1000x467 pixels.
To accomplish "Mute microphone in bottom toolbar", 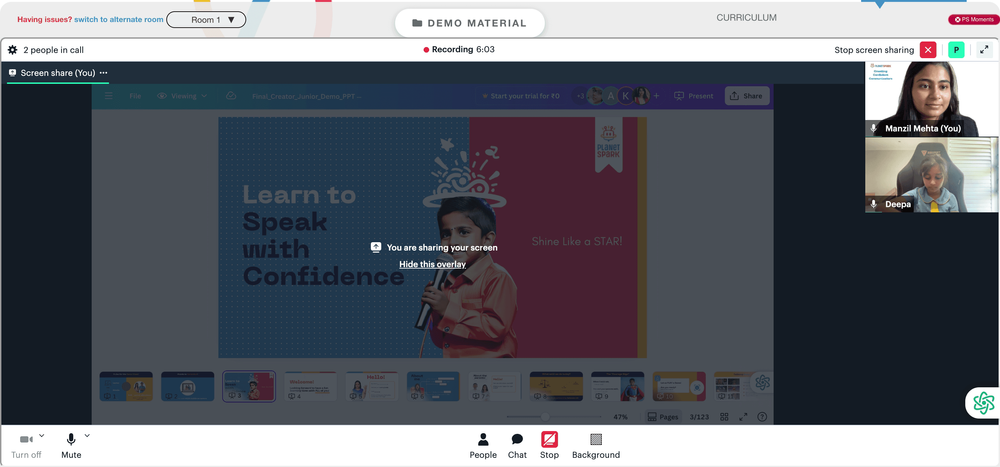I will click(x=71, y=446).
